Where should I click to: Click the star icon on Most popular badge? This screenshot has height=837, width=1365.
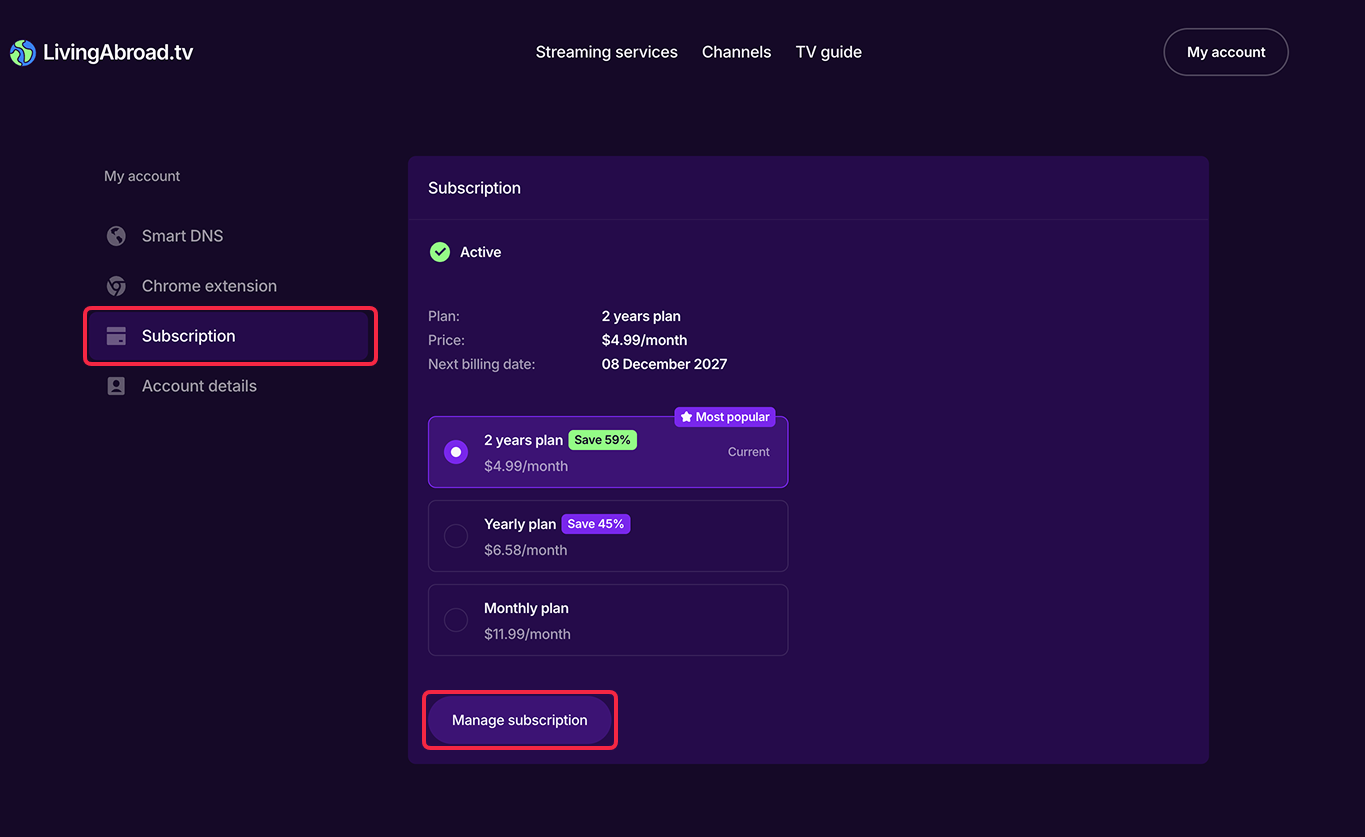click(686, 417)
